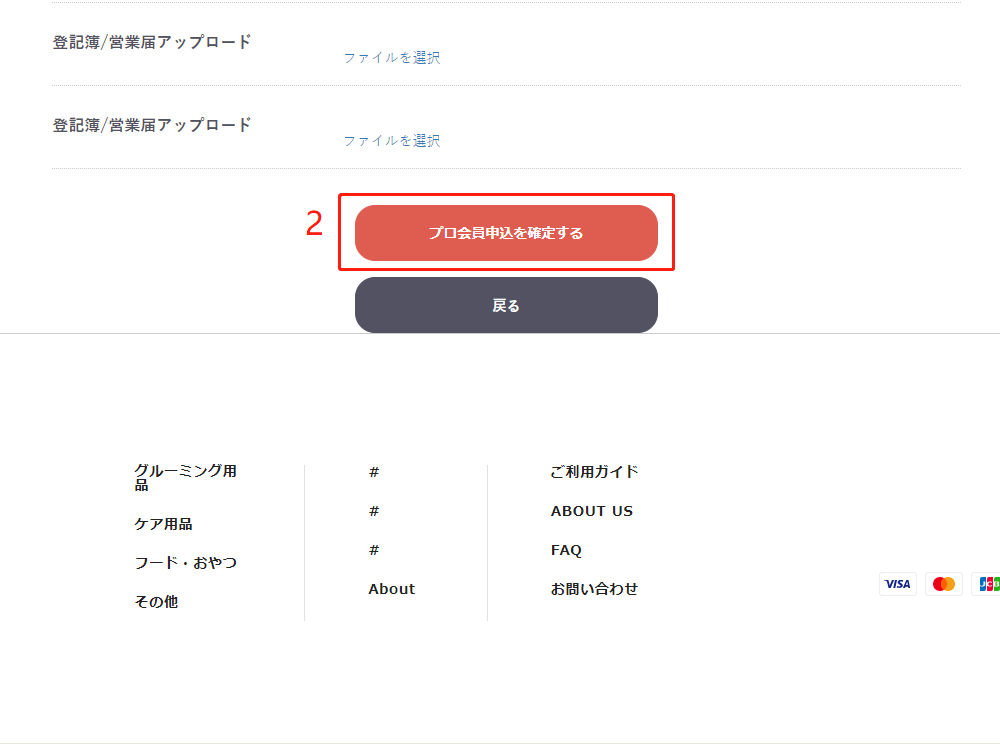Image resolution: width=1000 pixels, height=750 pixels.
Task: Click the topmost # footer link
Action: pos(374,472)
